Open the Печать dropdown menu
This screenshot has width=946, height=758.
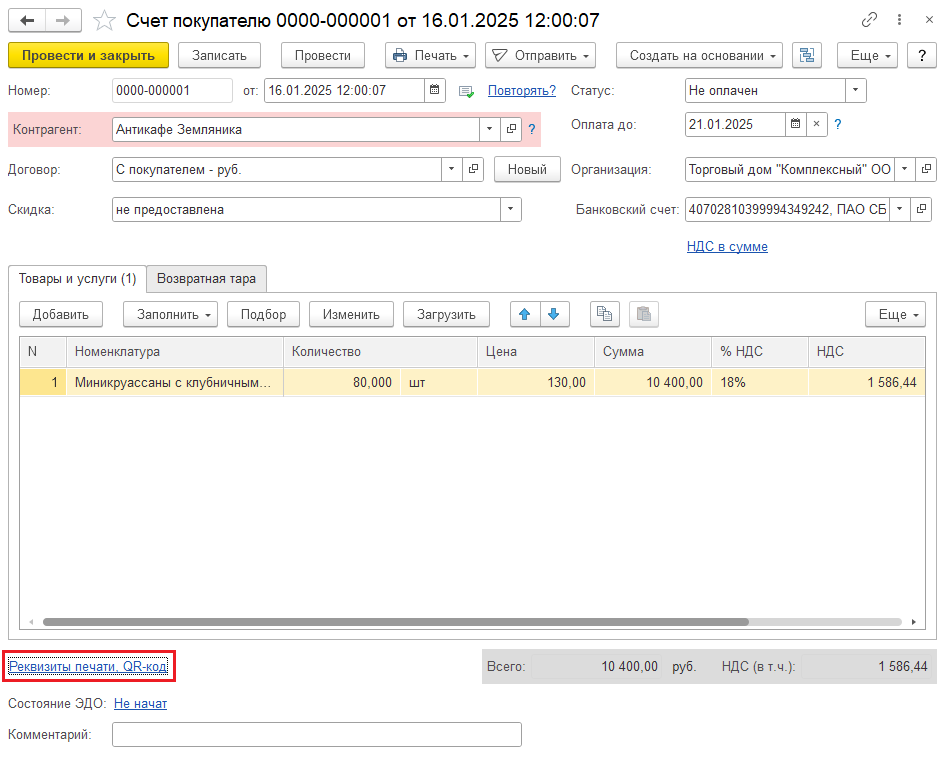(431, 56)
